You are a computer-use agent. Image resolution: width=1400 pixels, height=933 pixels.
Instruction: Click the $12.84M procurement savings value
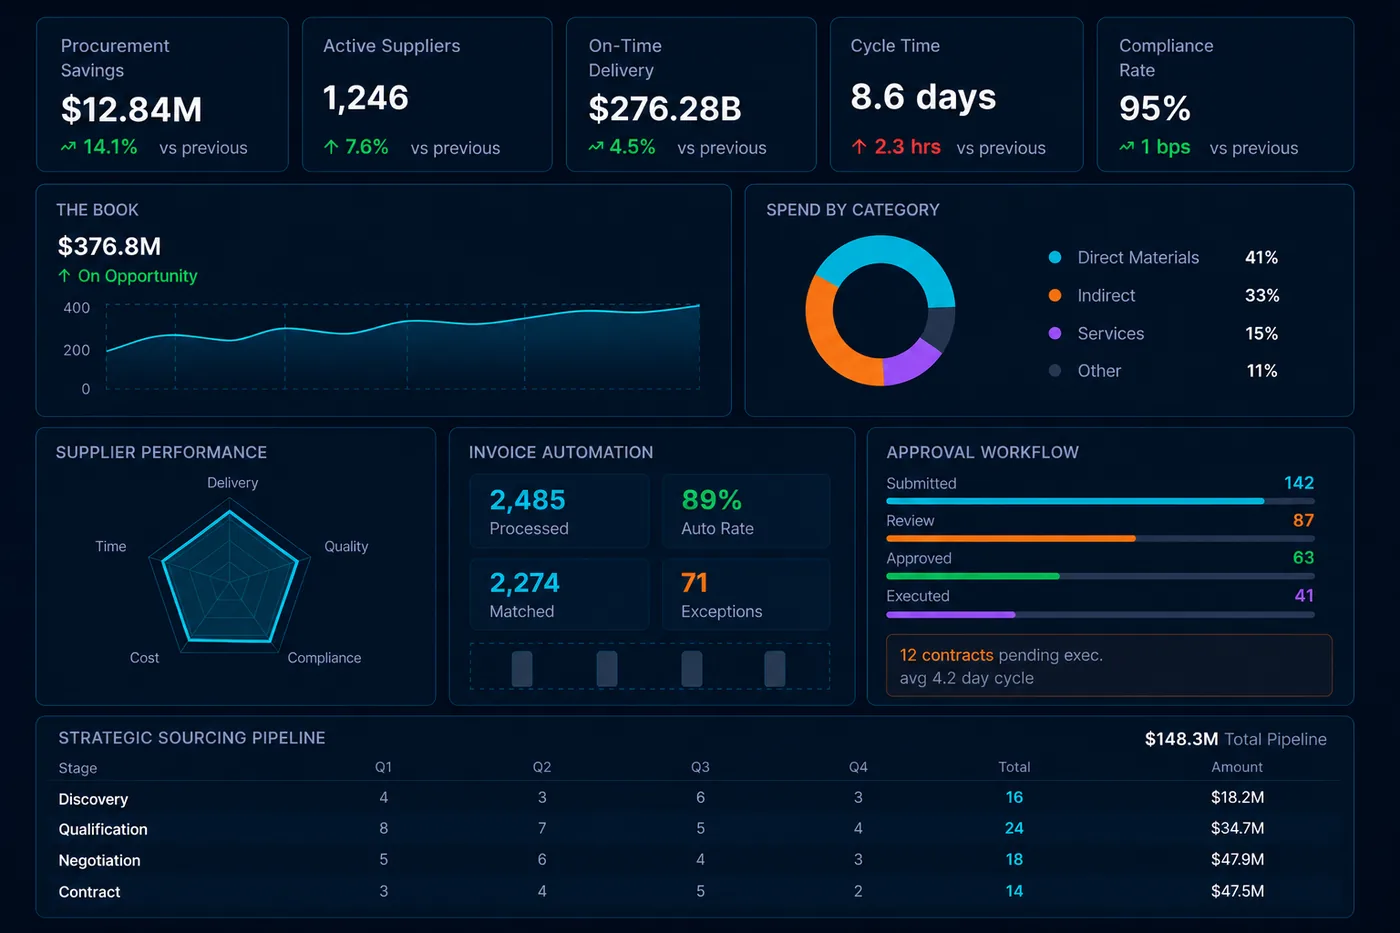(x=131, y=109)
